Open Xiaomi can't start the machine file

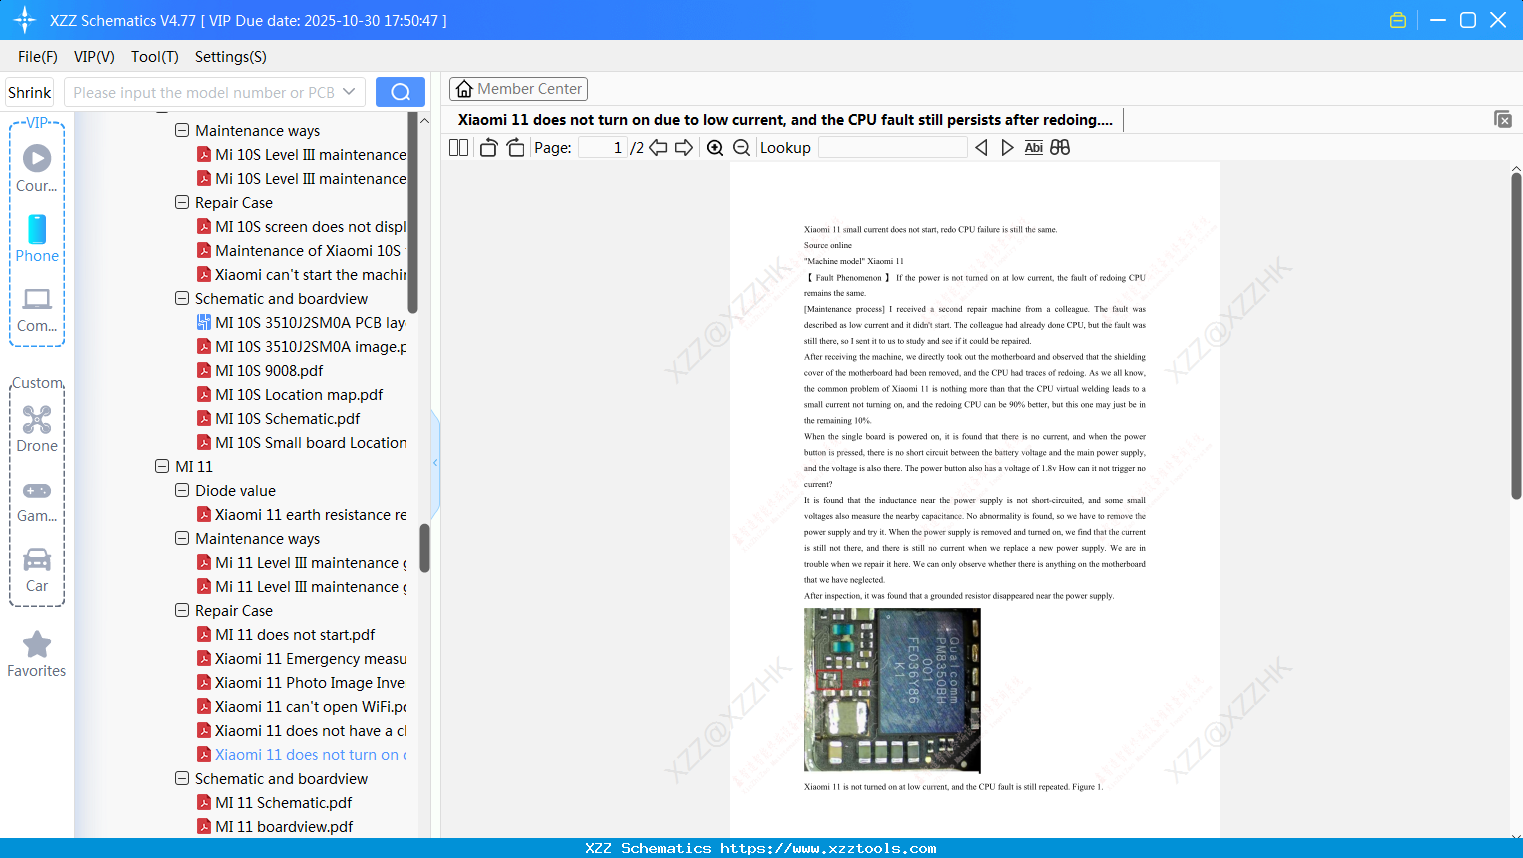[301, 275]
